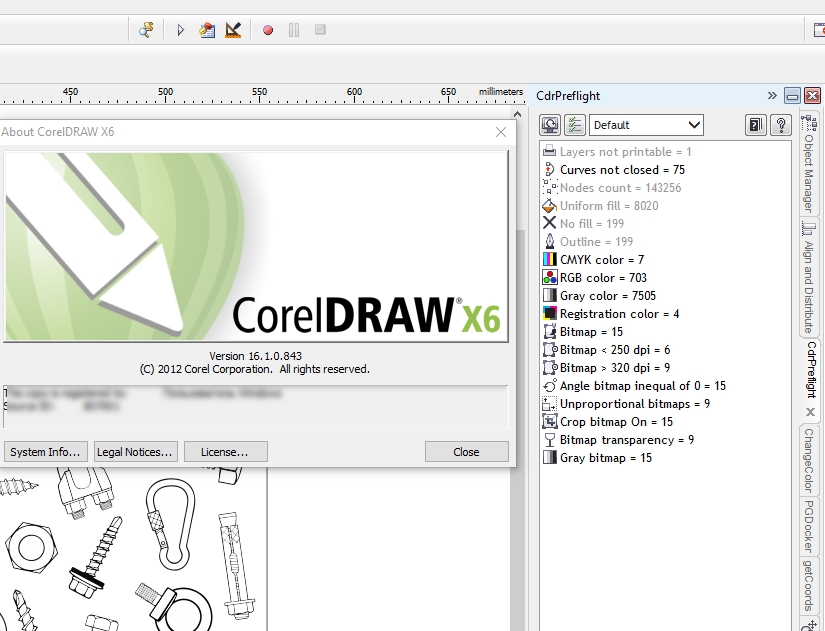Open the getCoords docker tab
This screenshot has width=825, height=631.
pyautogui.click(x=809, y=586)
